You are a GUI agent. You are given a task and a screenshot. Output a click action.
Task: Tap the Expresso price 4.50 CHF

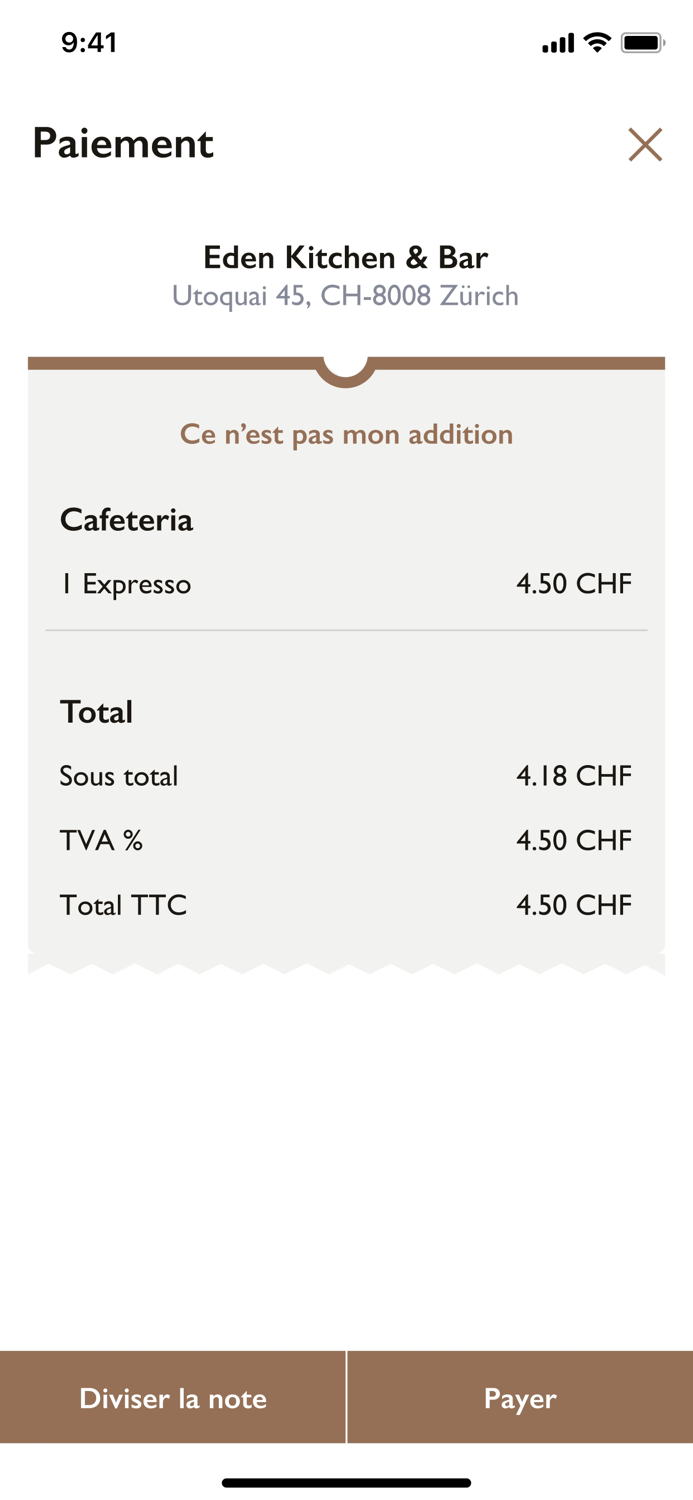tap(574, 584)
